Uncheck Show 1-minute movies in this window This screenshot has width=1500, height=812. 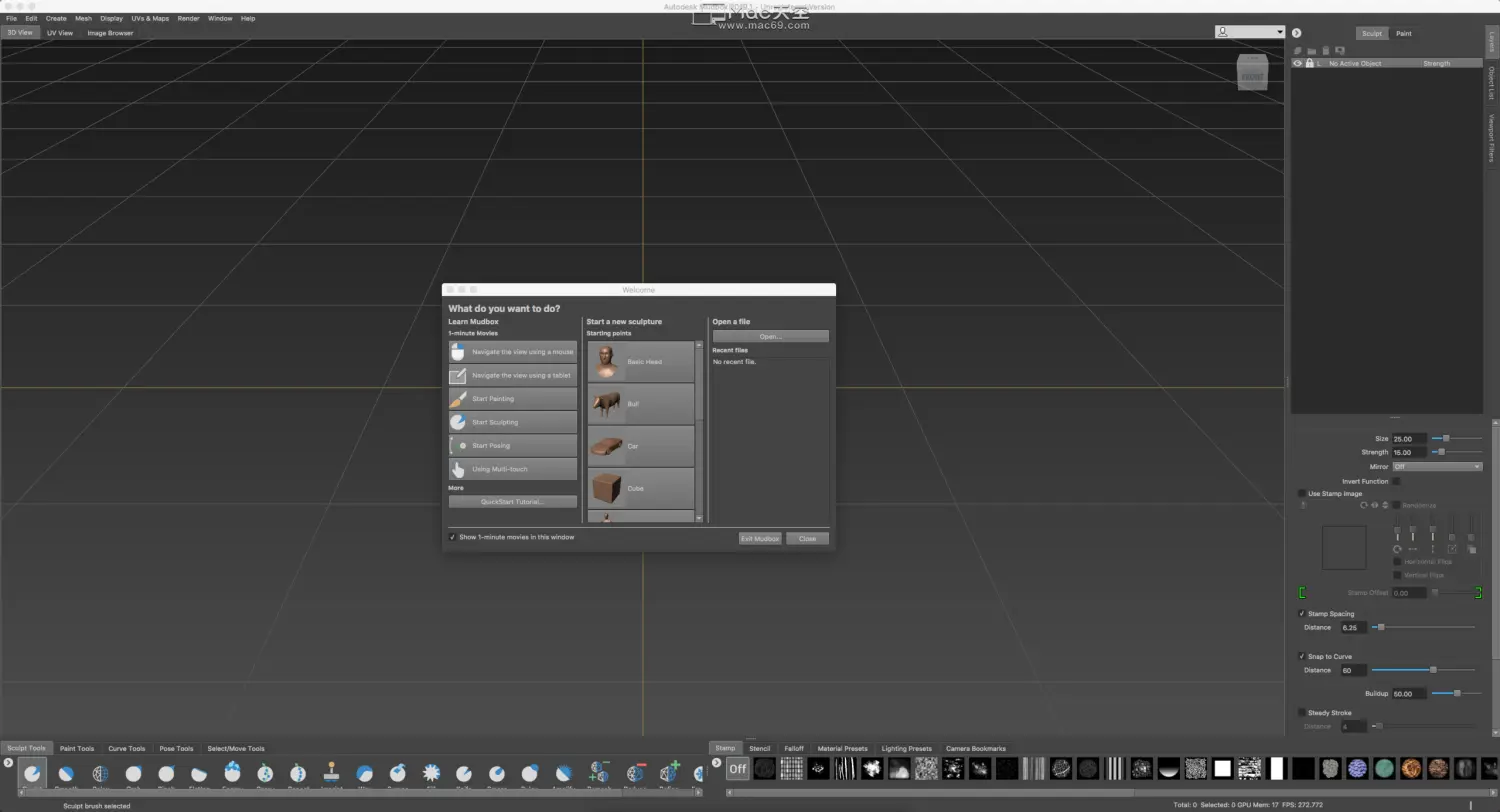click(x=453, y=537)
